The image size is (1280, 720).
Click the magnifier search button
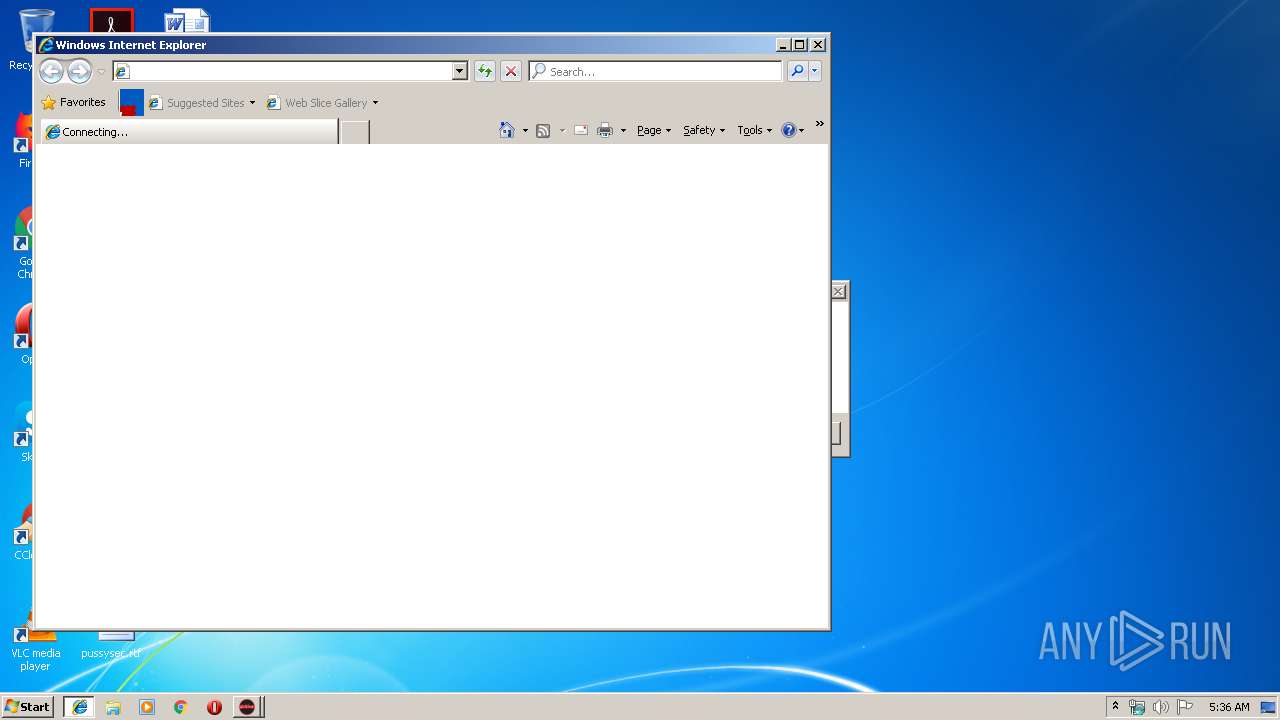coord(797,71)
